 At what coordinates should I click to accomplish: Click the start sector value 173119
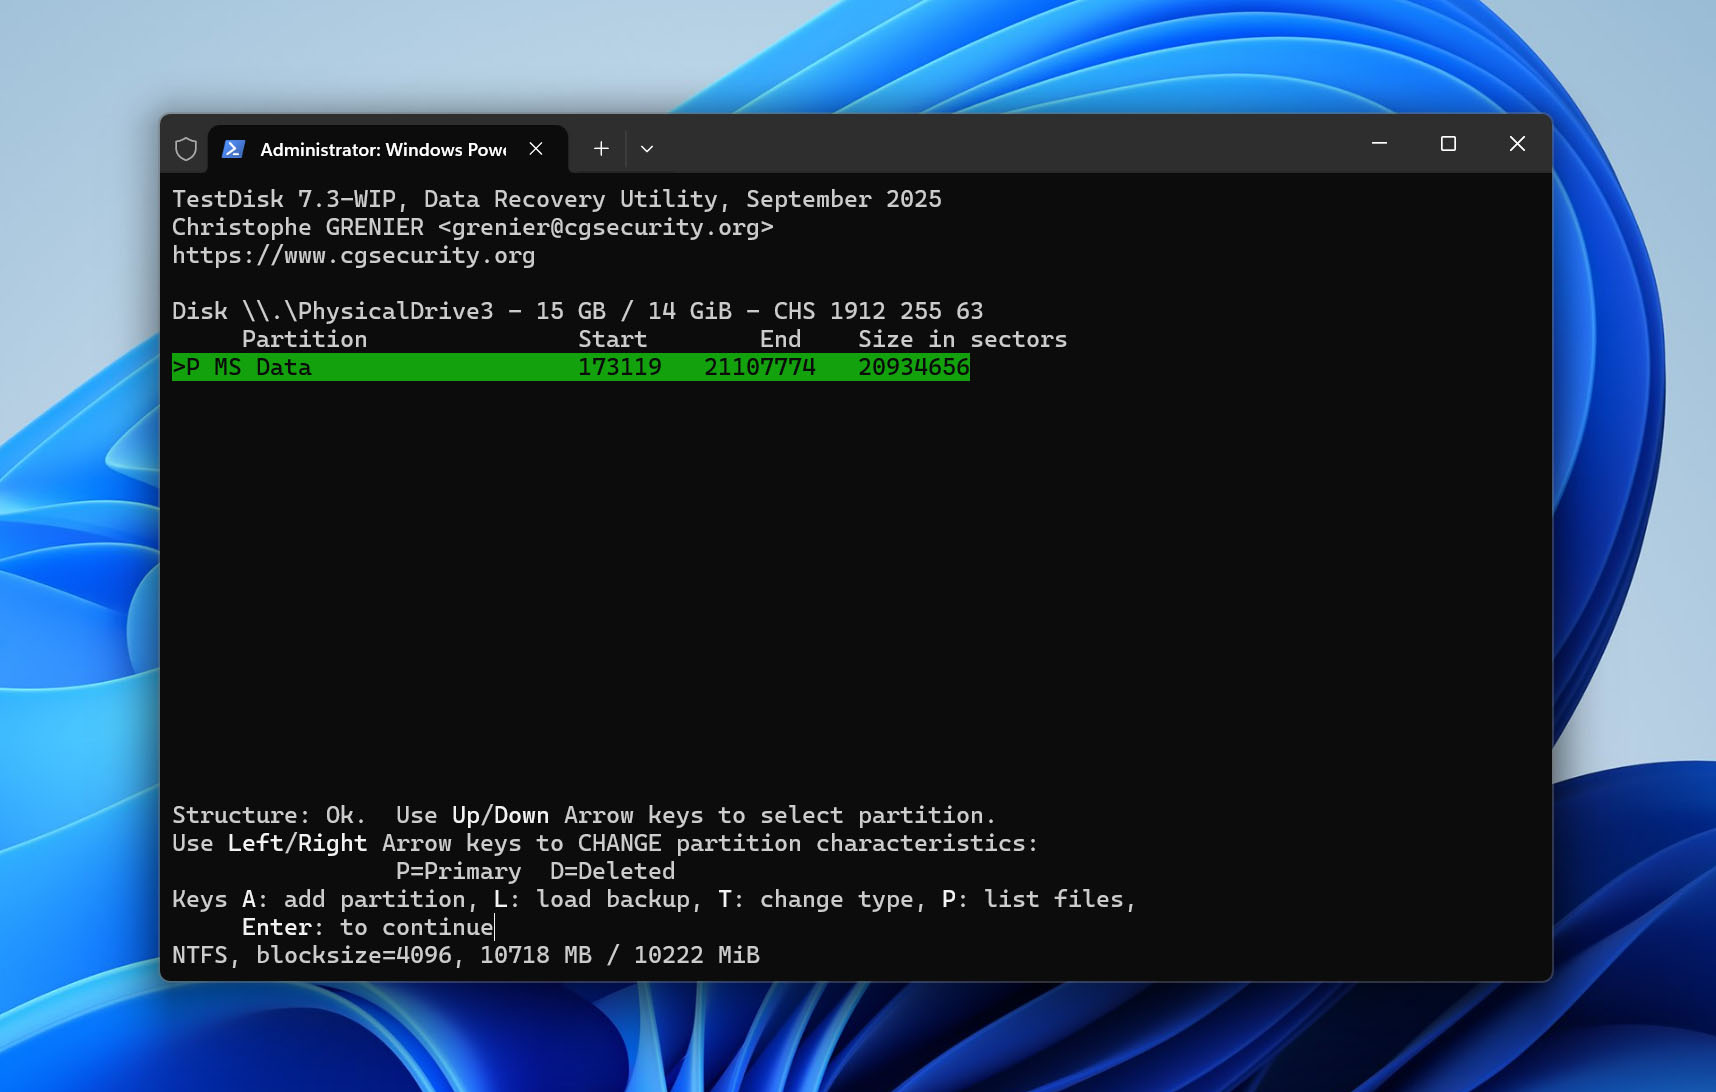pyautogui.click(x=620, y=367)
